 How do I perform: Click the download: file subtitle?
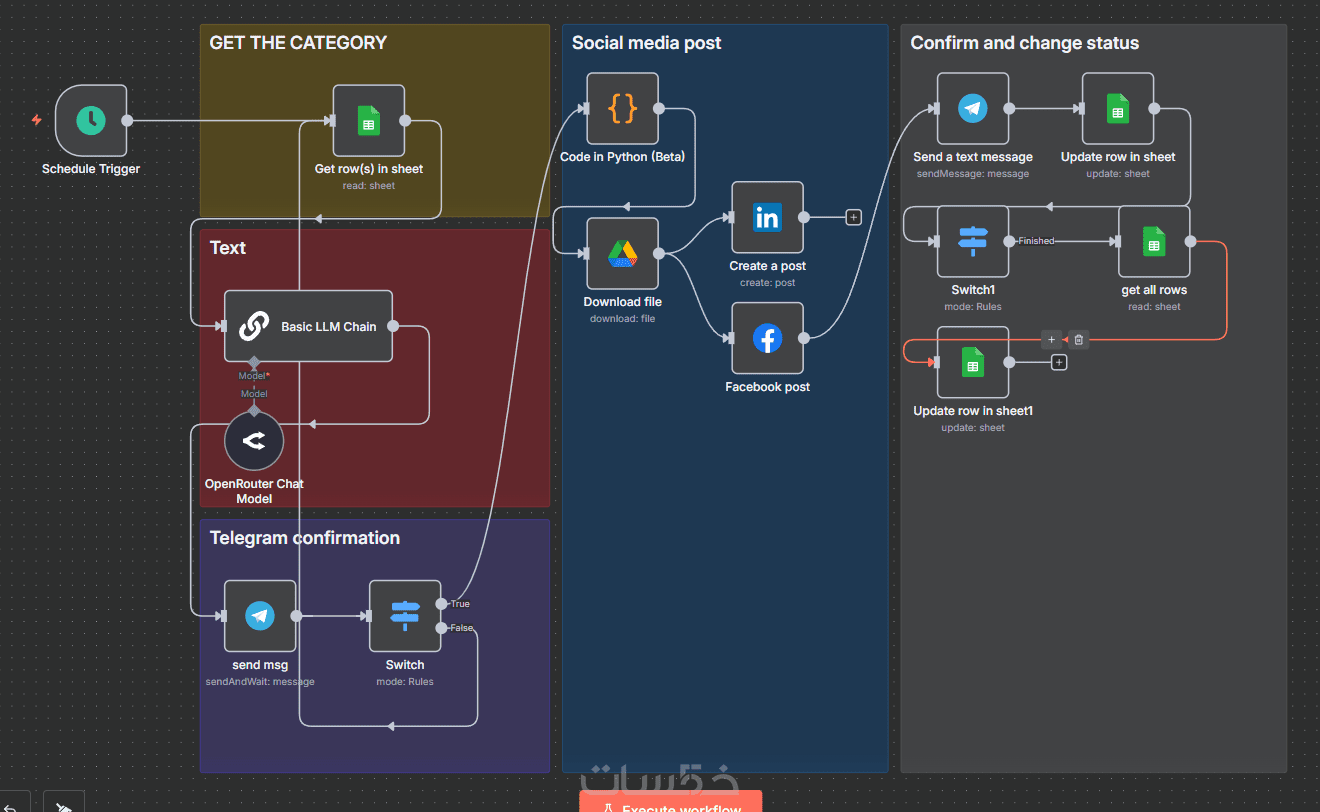coord(623,319)
